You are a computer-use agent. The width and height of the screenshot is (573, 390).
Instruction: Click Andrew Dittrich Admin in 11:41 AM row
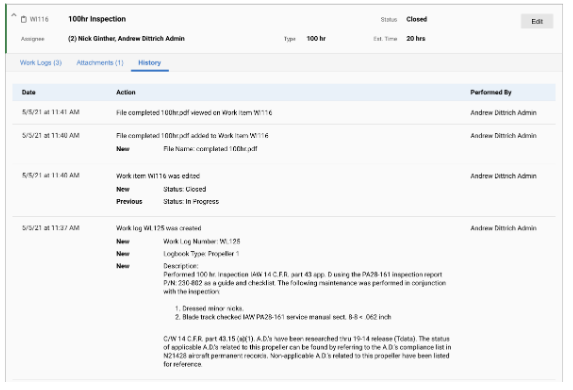pyautogui.click(x=503, y=113)
